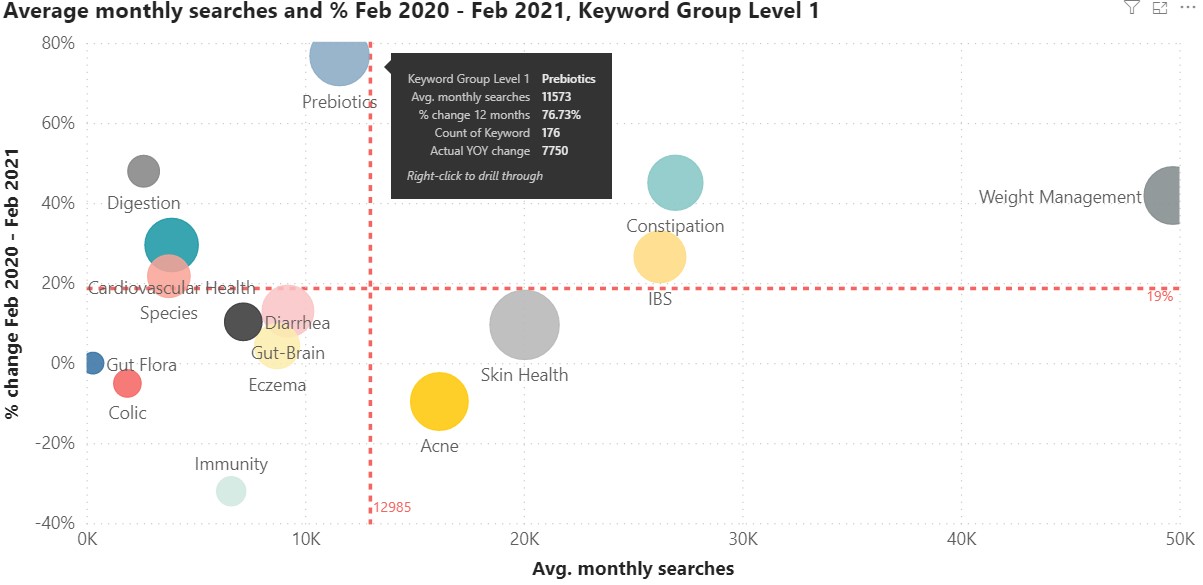Click the pale yellow Eczema bubble
Viewport: 1203px width, 585px height.
point(276,345)
